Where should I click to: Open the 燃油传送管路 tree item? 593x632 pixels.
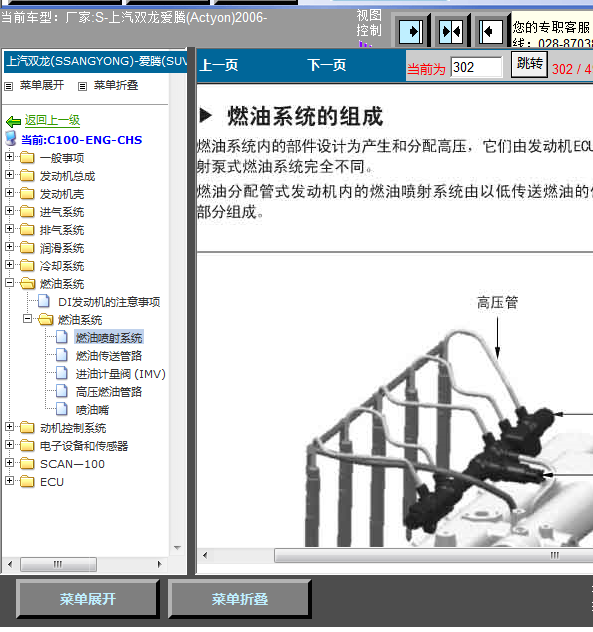109,356
